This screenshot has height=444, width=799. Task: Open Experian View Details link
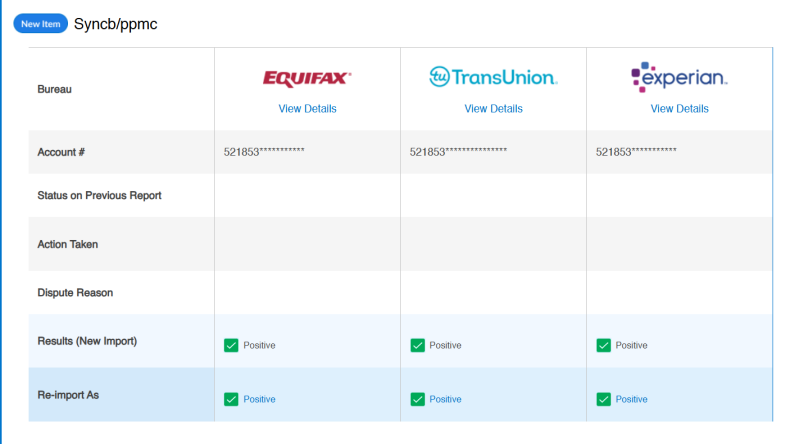coord(679,109)
